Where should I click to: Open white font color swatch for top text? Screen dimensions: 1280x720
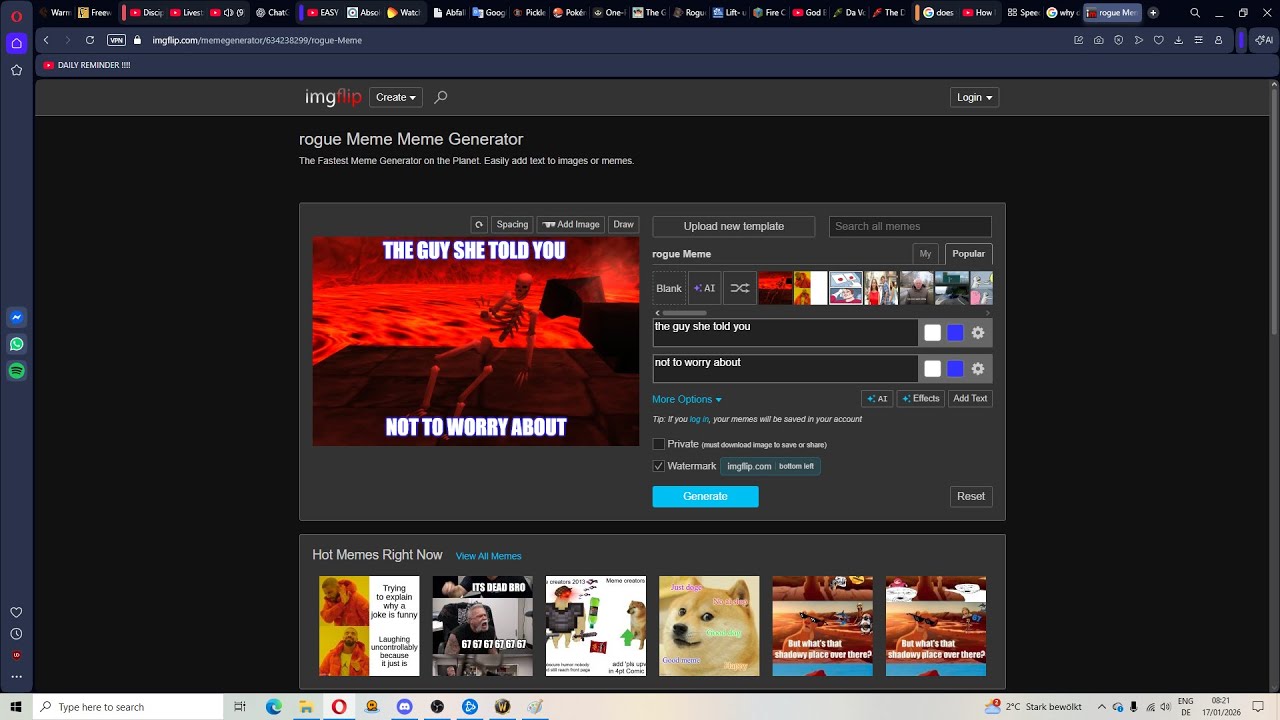[933, 333]
